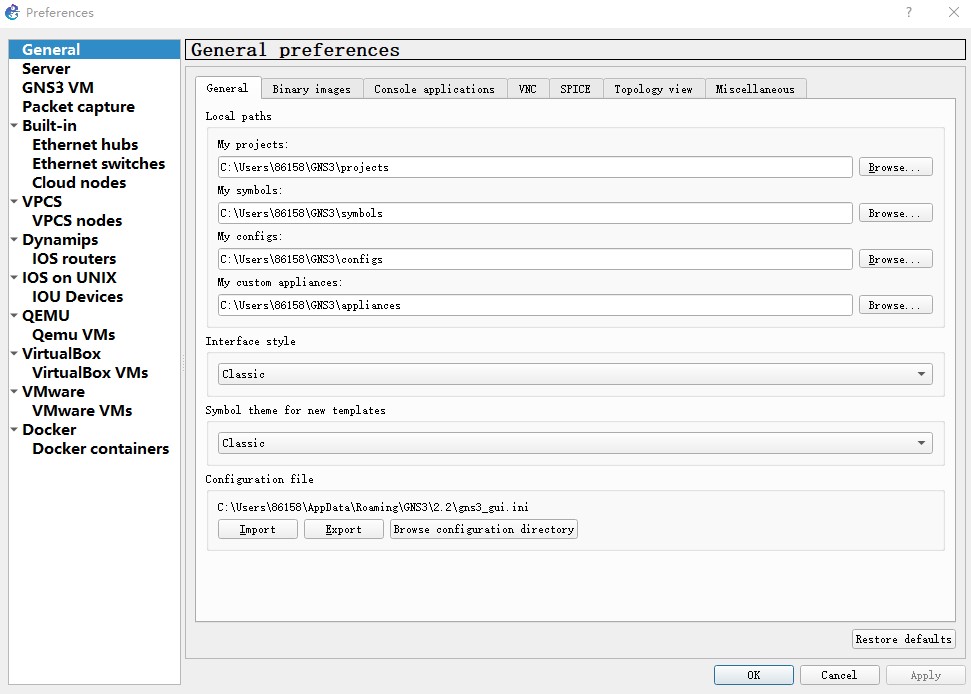Click the My custom appliances path field
Viewport: 971px width, 694px height.
(x=535, y=305)
